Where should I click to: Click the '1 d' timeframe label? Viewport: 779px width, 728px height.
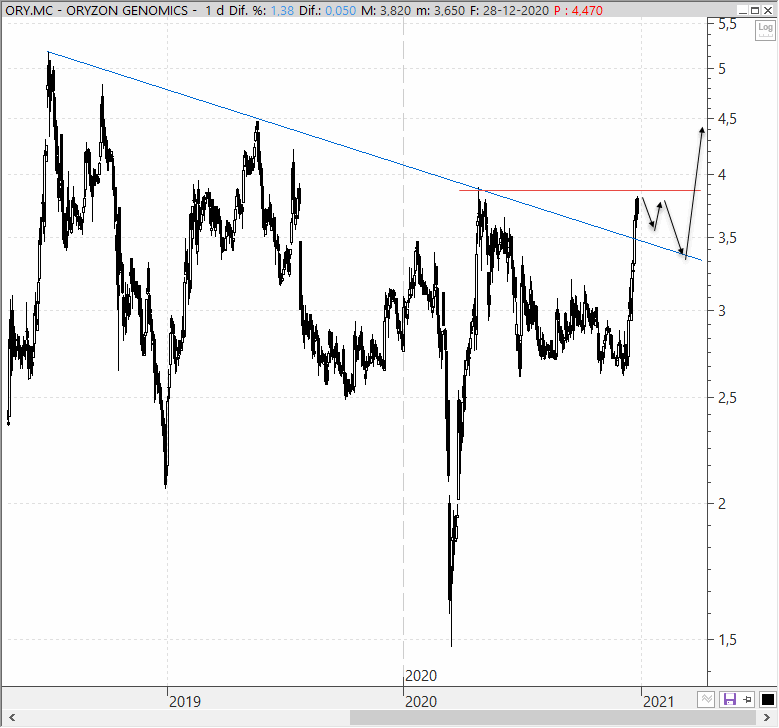(215, 10)
